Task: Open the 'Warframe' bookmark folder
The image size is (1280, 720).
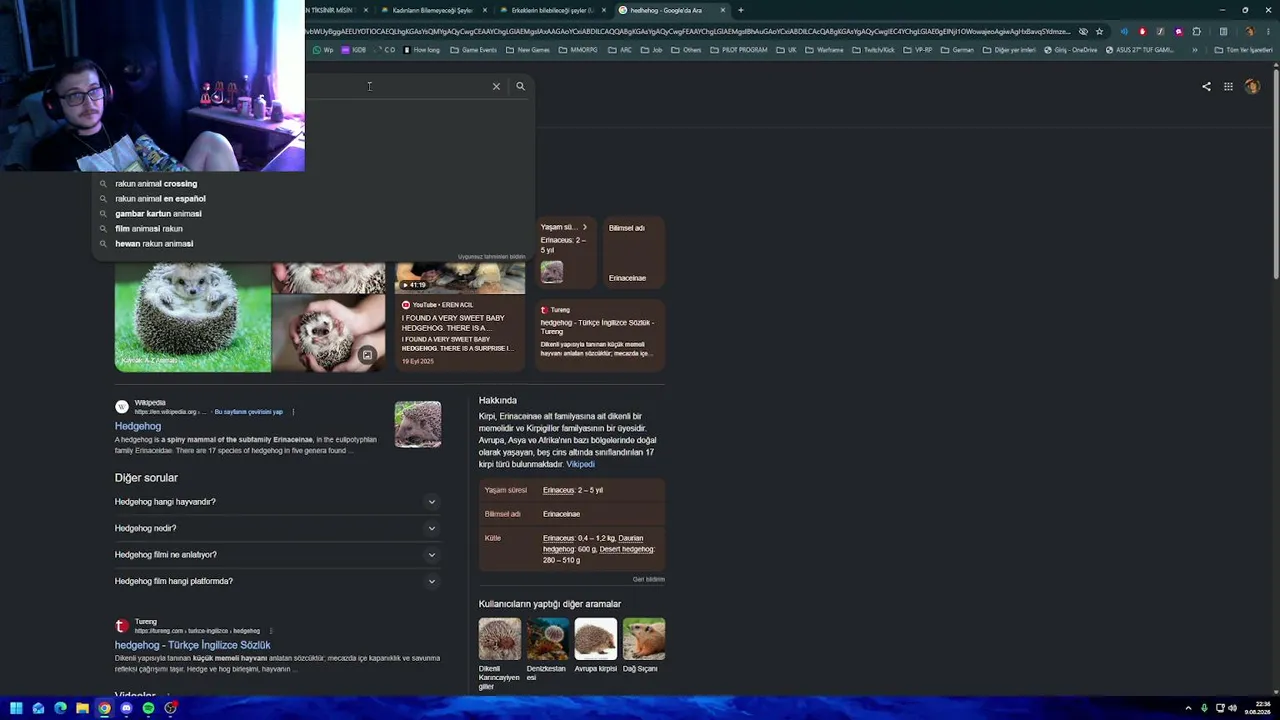Action: coord(824,50)
